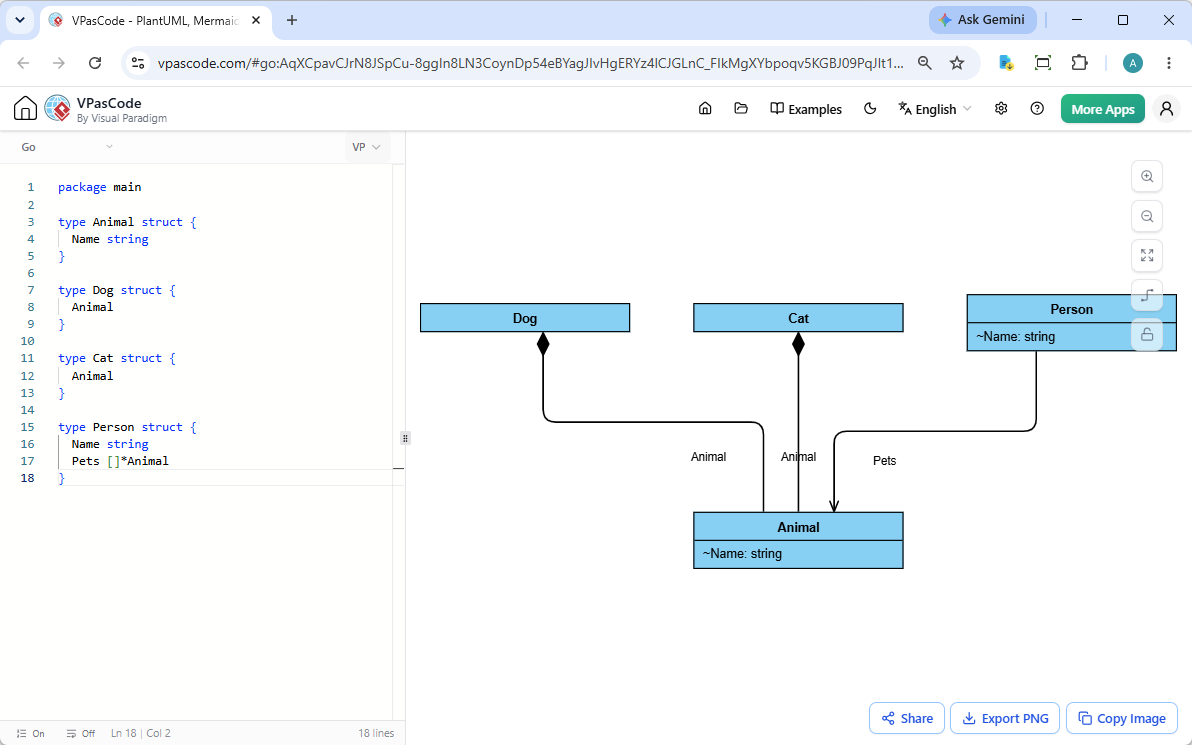Open the Extensions puzzle icon
1192x745 pixels.
pos(1079,63)
